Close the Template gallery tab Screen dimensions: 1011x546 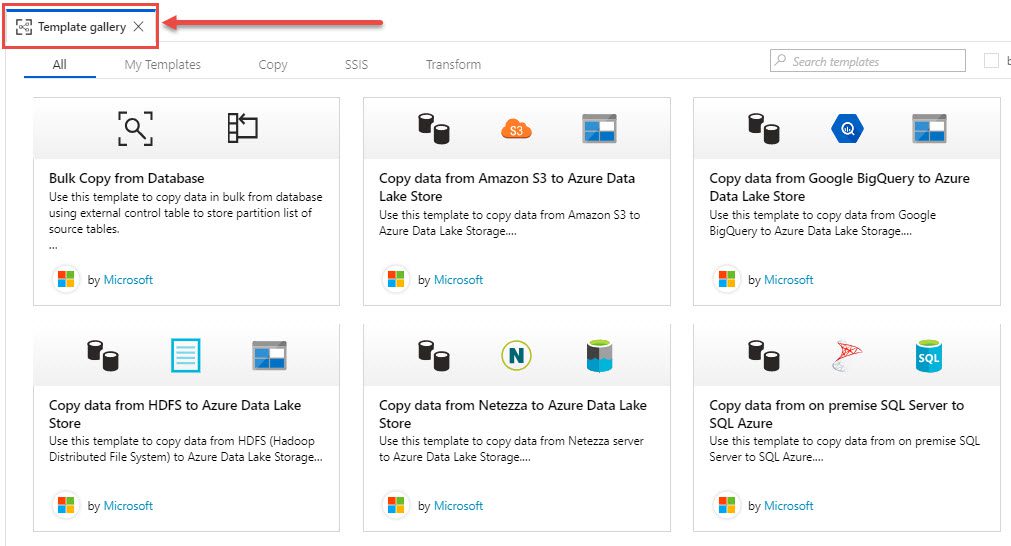point(139,26)
